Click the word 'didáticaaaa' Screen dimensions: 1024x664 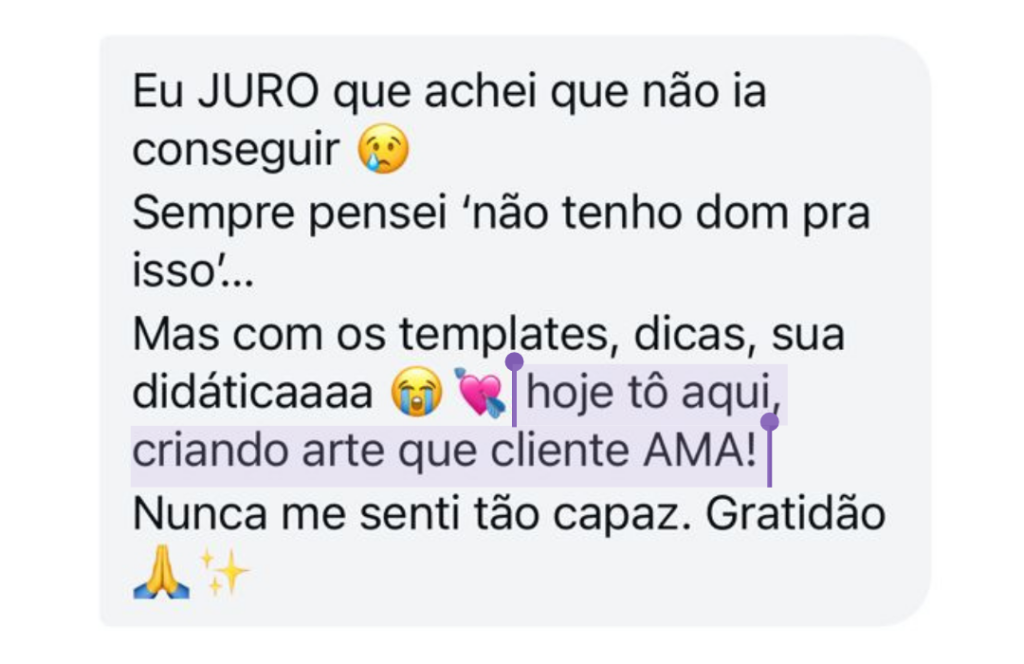click(253, 392)
